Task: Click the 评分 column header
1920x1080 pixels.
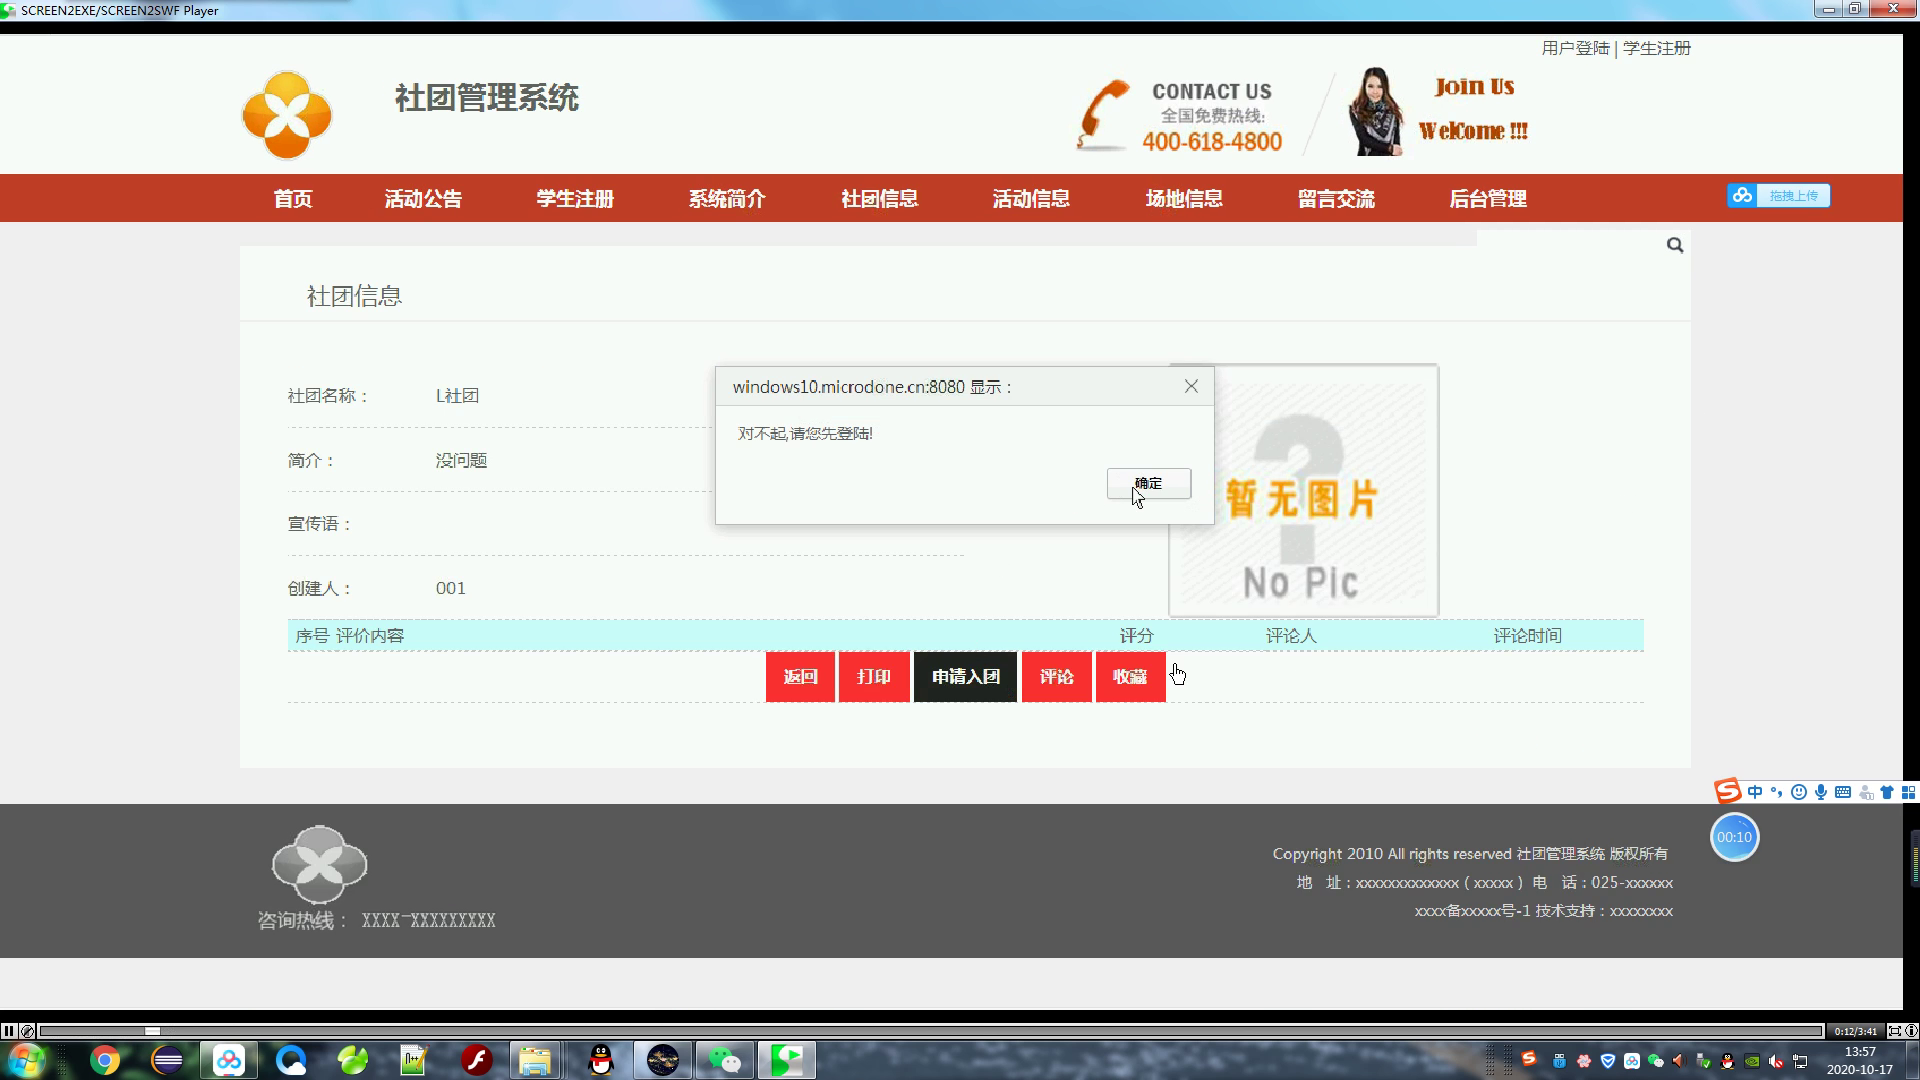Action: [1136, 636]
